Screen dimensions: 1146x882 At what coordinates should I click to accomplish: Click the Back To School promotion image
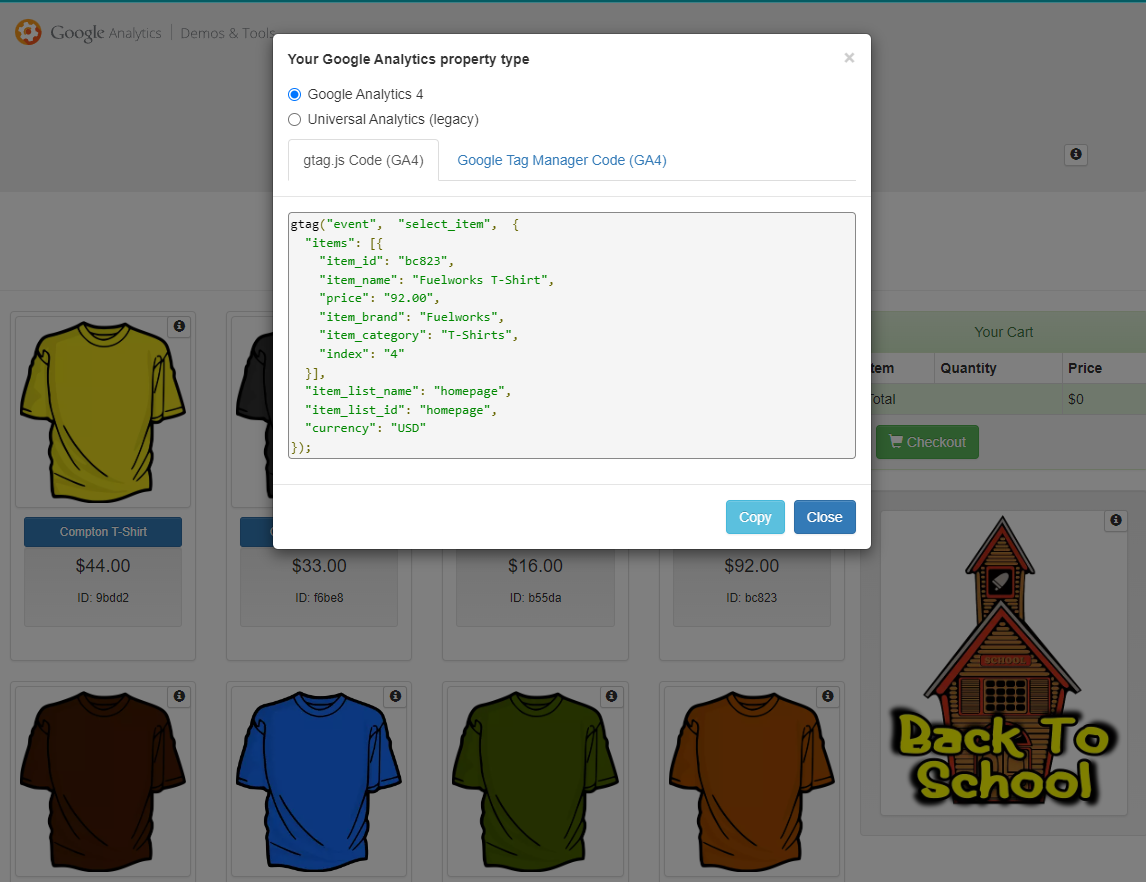pos(1003,662)
